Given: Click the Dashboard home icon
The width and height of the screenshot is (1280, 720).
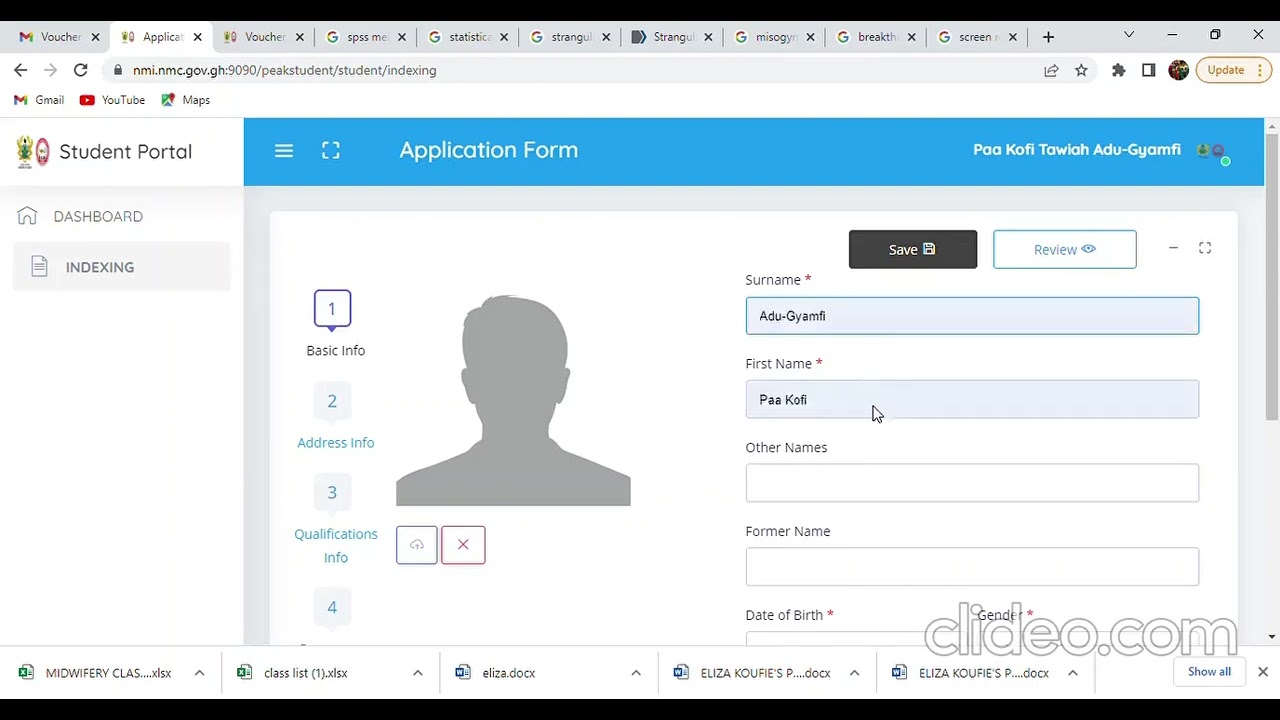Looking at the screenshot, I should pyautogui.click(x=27, y=216).
